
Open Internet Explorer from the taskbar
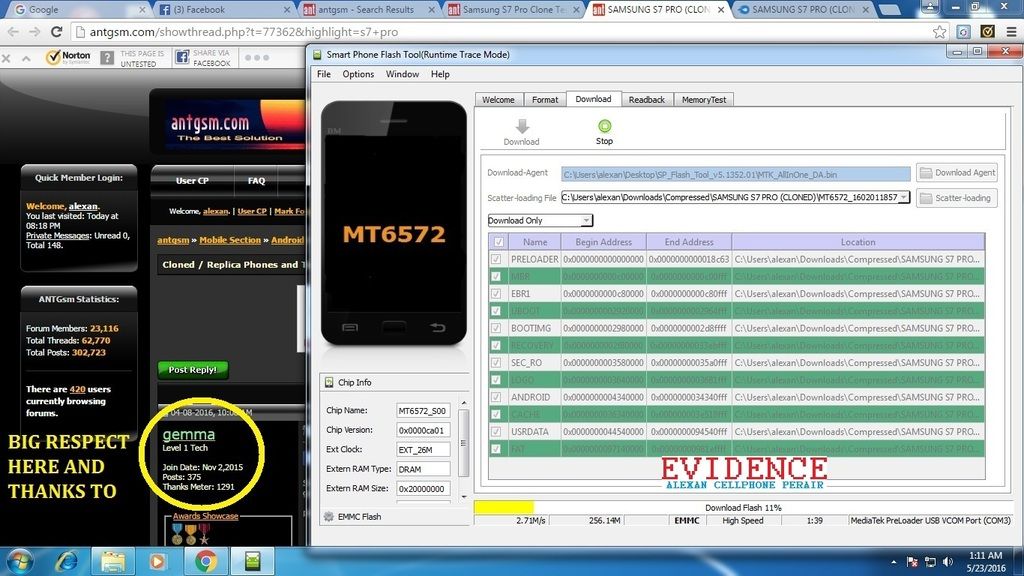coord(67,561)
